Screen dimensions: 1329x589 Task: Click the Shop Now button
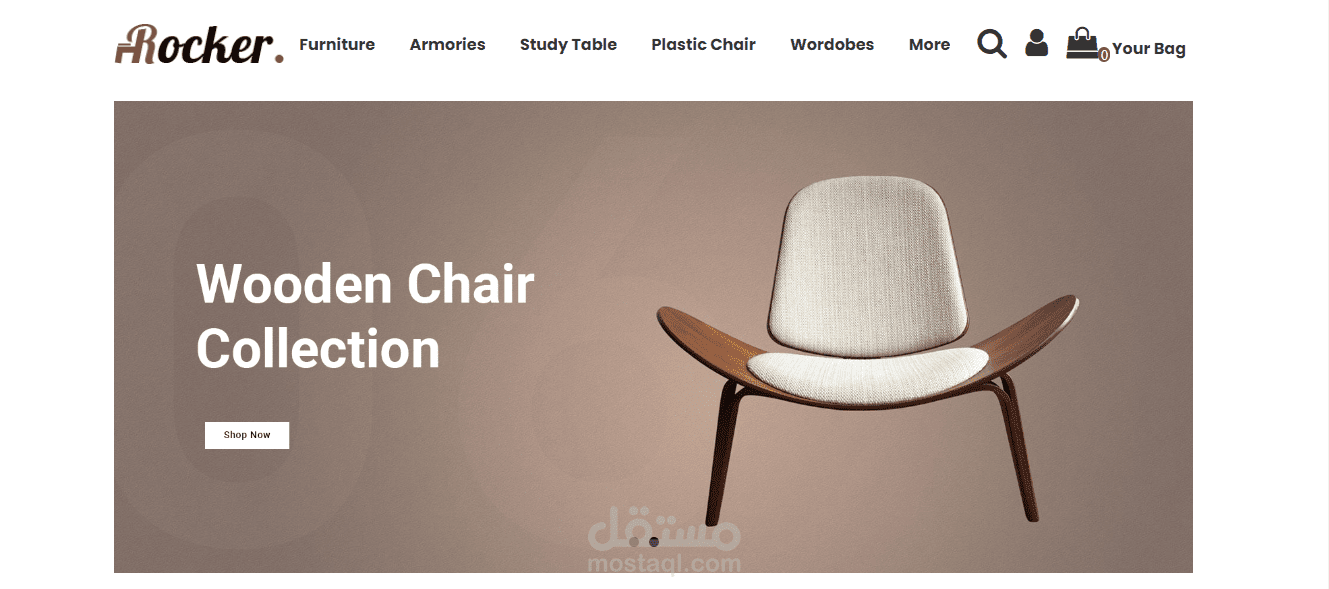[247, 435]
